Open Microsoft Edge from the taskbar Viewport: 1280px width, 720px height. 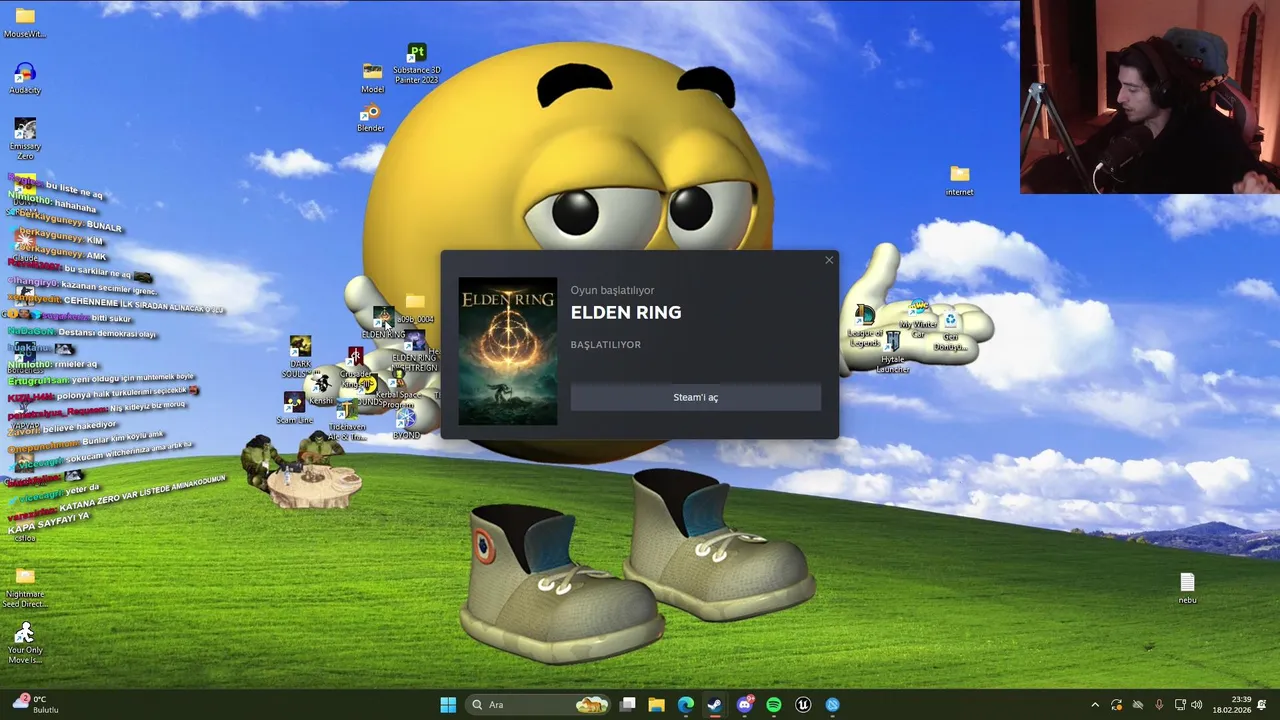[x=685, y=705]
